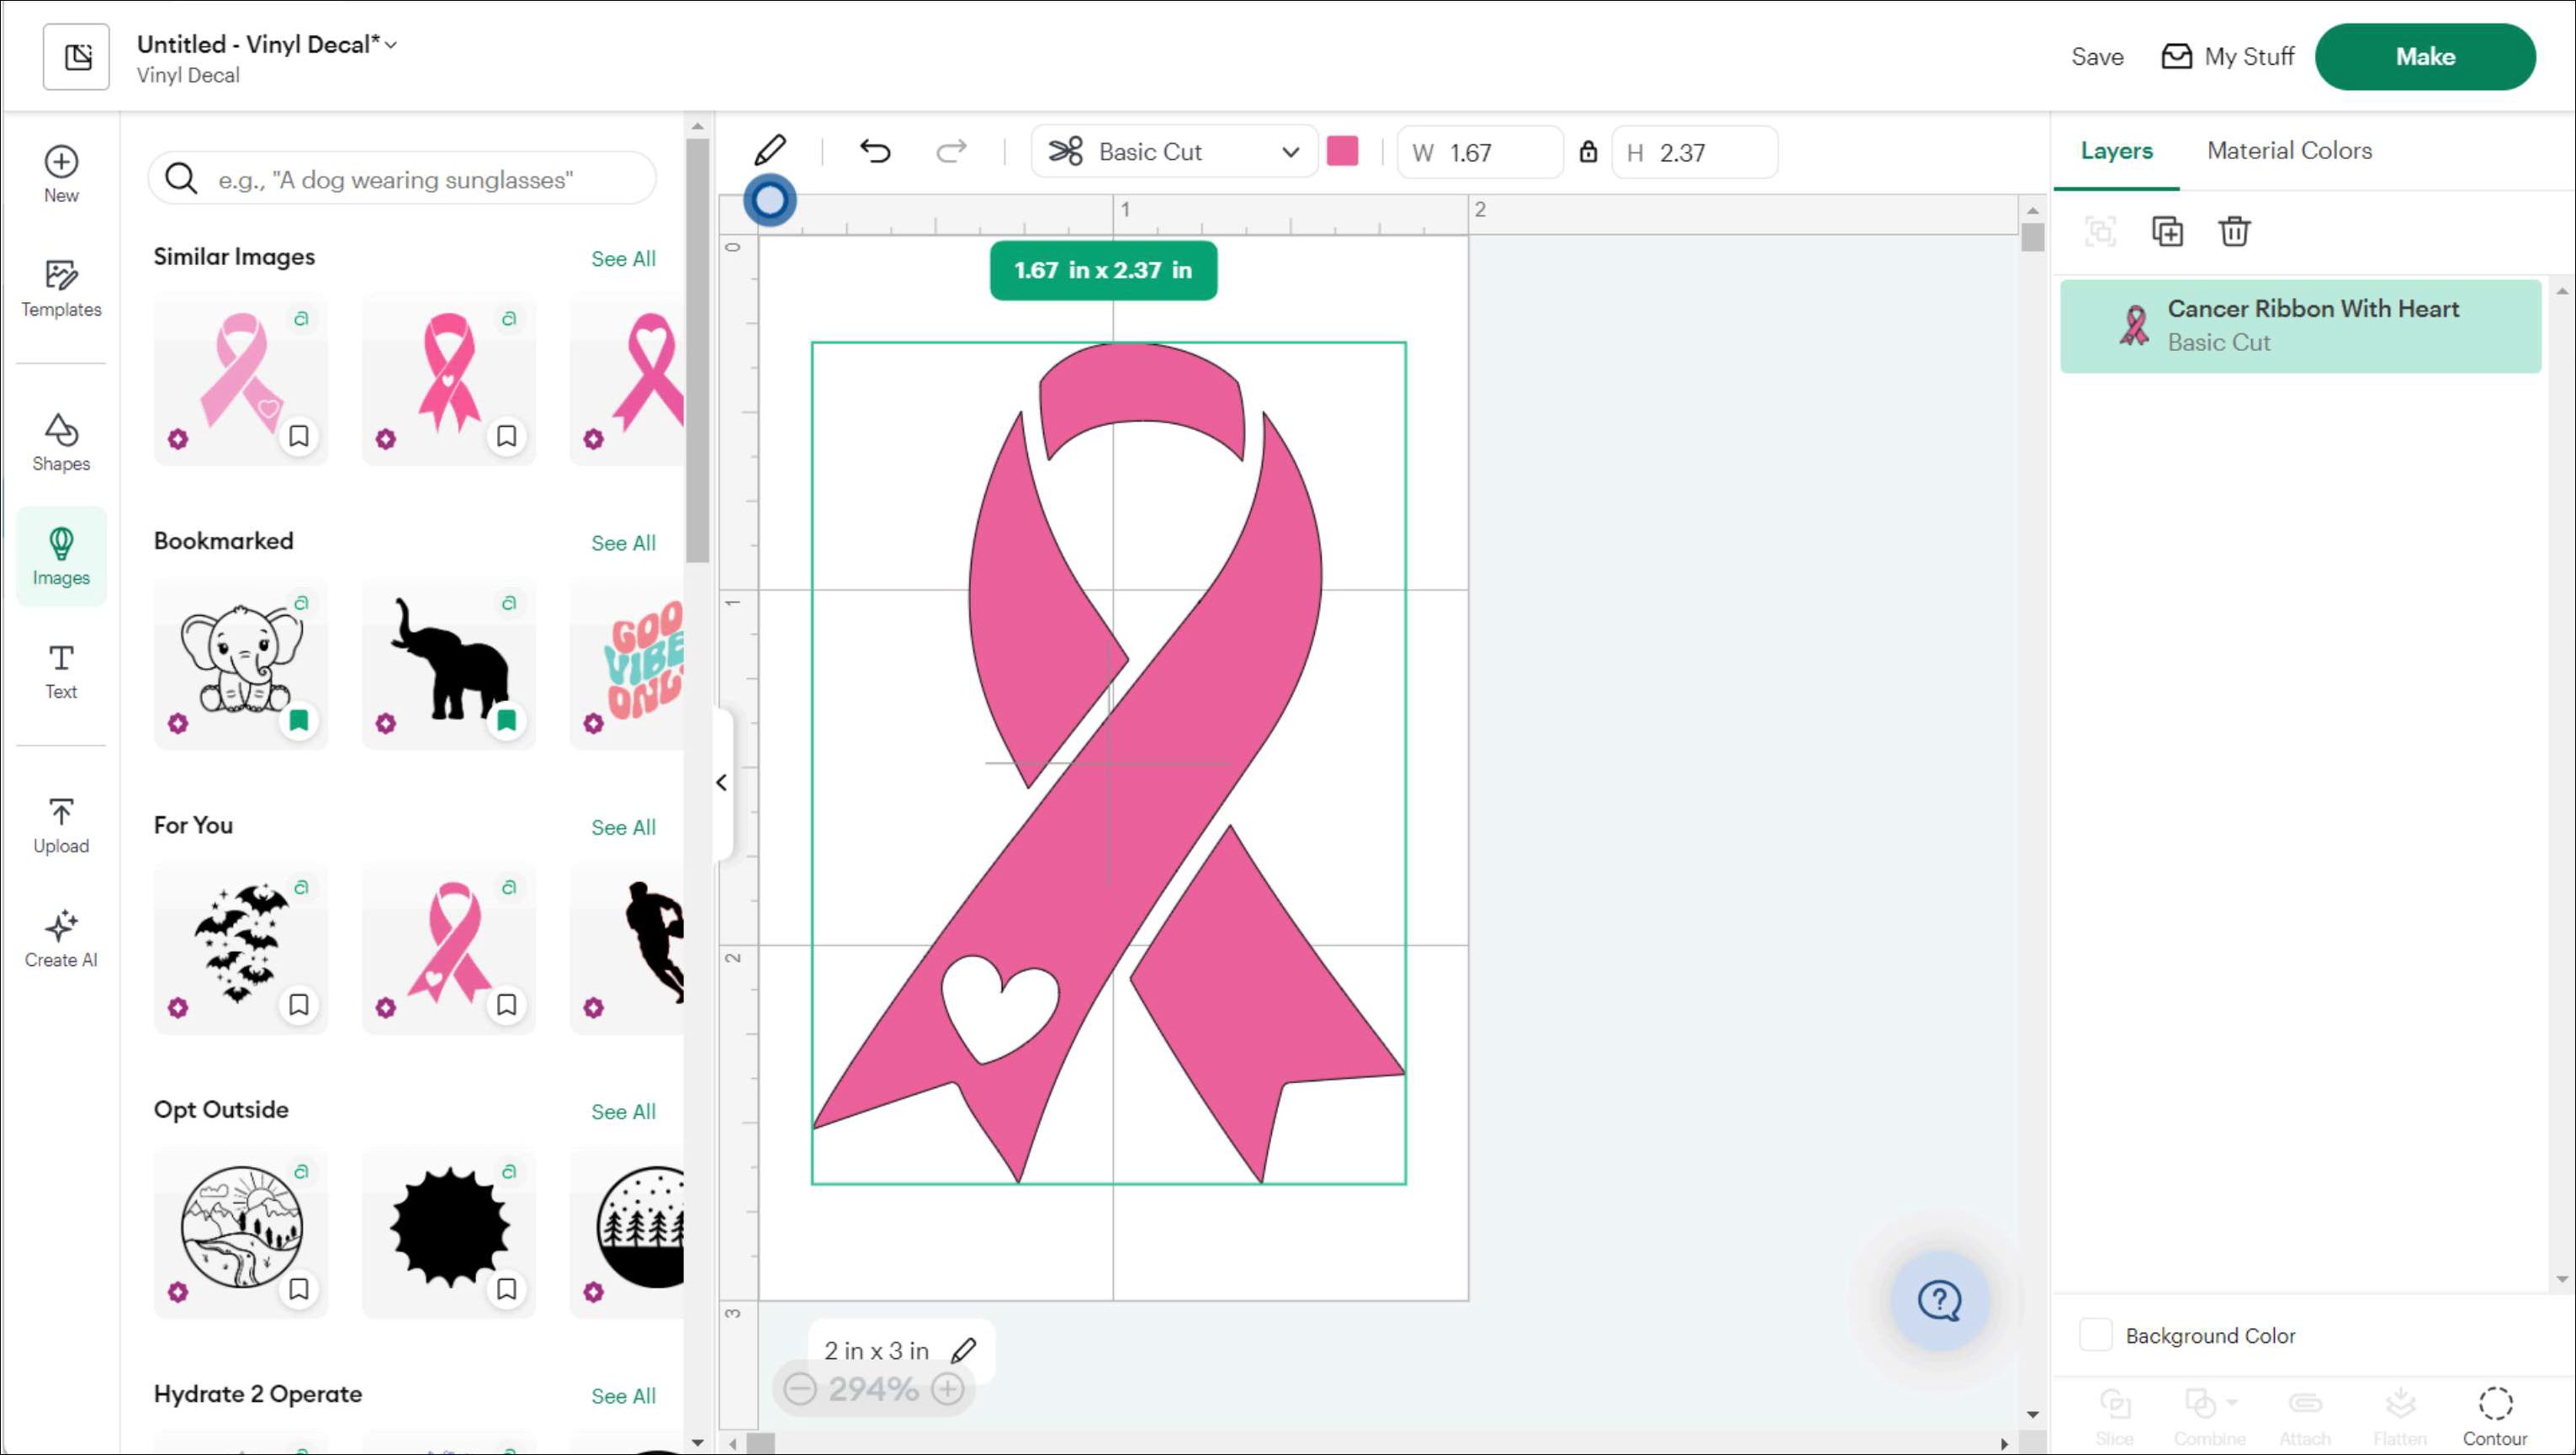Click the Make button

[2425, 56]
